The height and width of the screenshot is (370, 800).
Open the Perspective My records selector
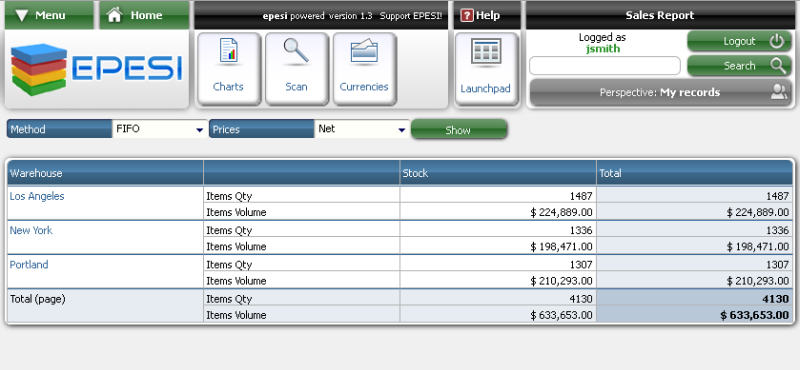pyautogui.click(x=661, y=92)
